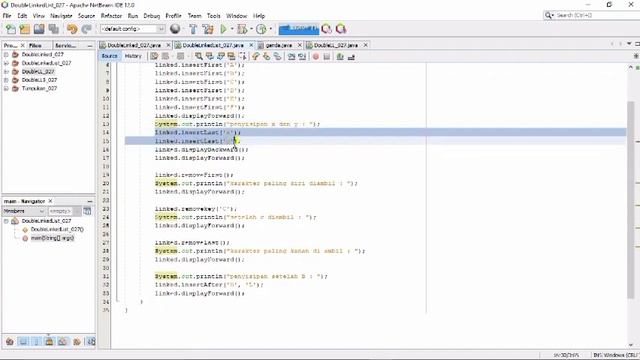This screenshot has width=640, height=360.
Task: Click the New Project toolbar icon
Action: tap(24, 29)
